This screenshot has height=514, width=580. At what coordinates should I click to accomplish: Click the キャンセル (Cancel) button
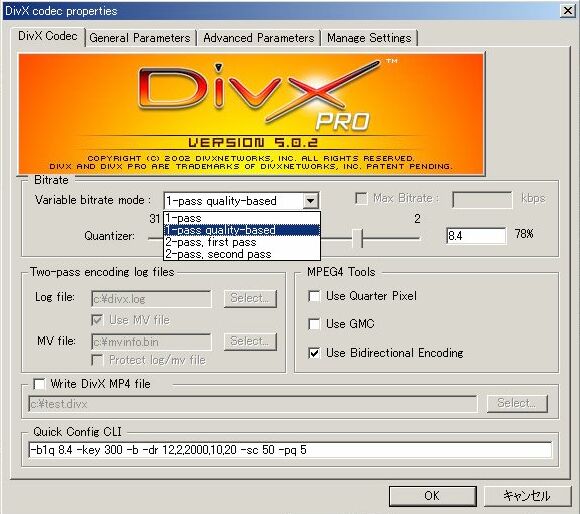coord(527,496)
